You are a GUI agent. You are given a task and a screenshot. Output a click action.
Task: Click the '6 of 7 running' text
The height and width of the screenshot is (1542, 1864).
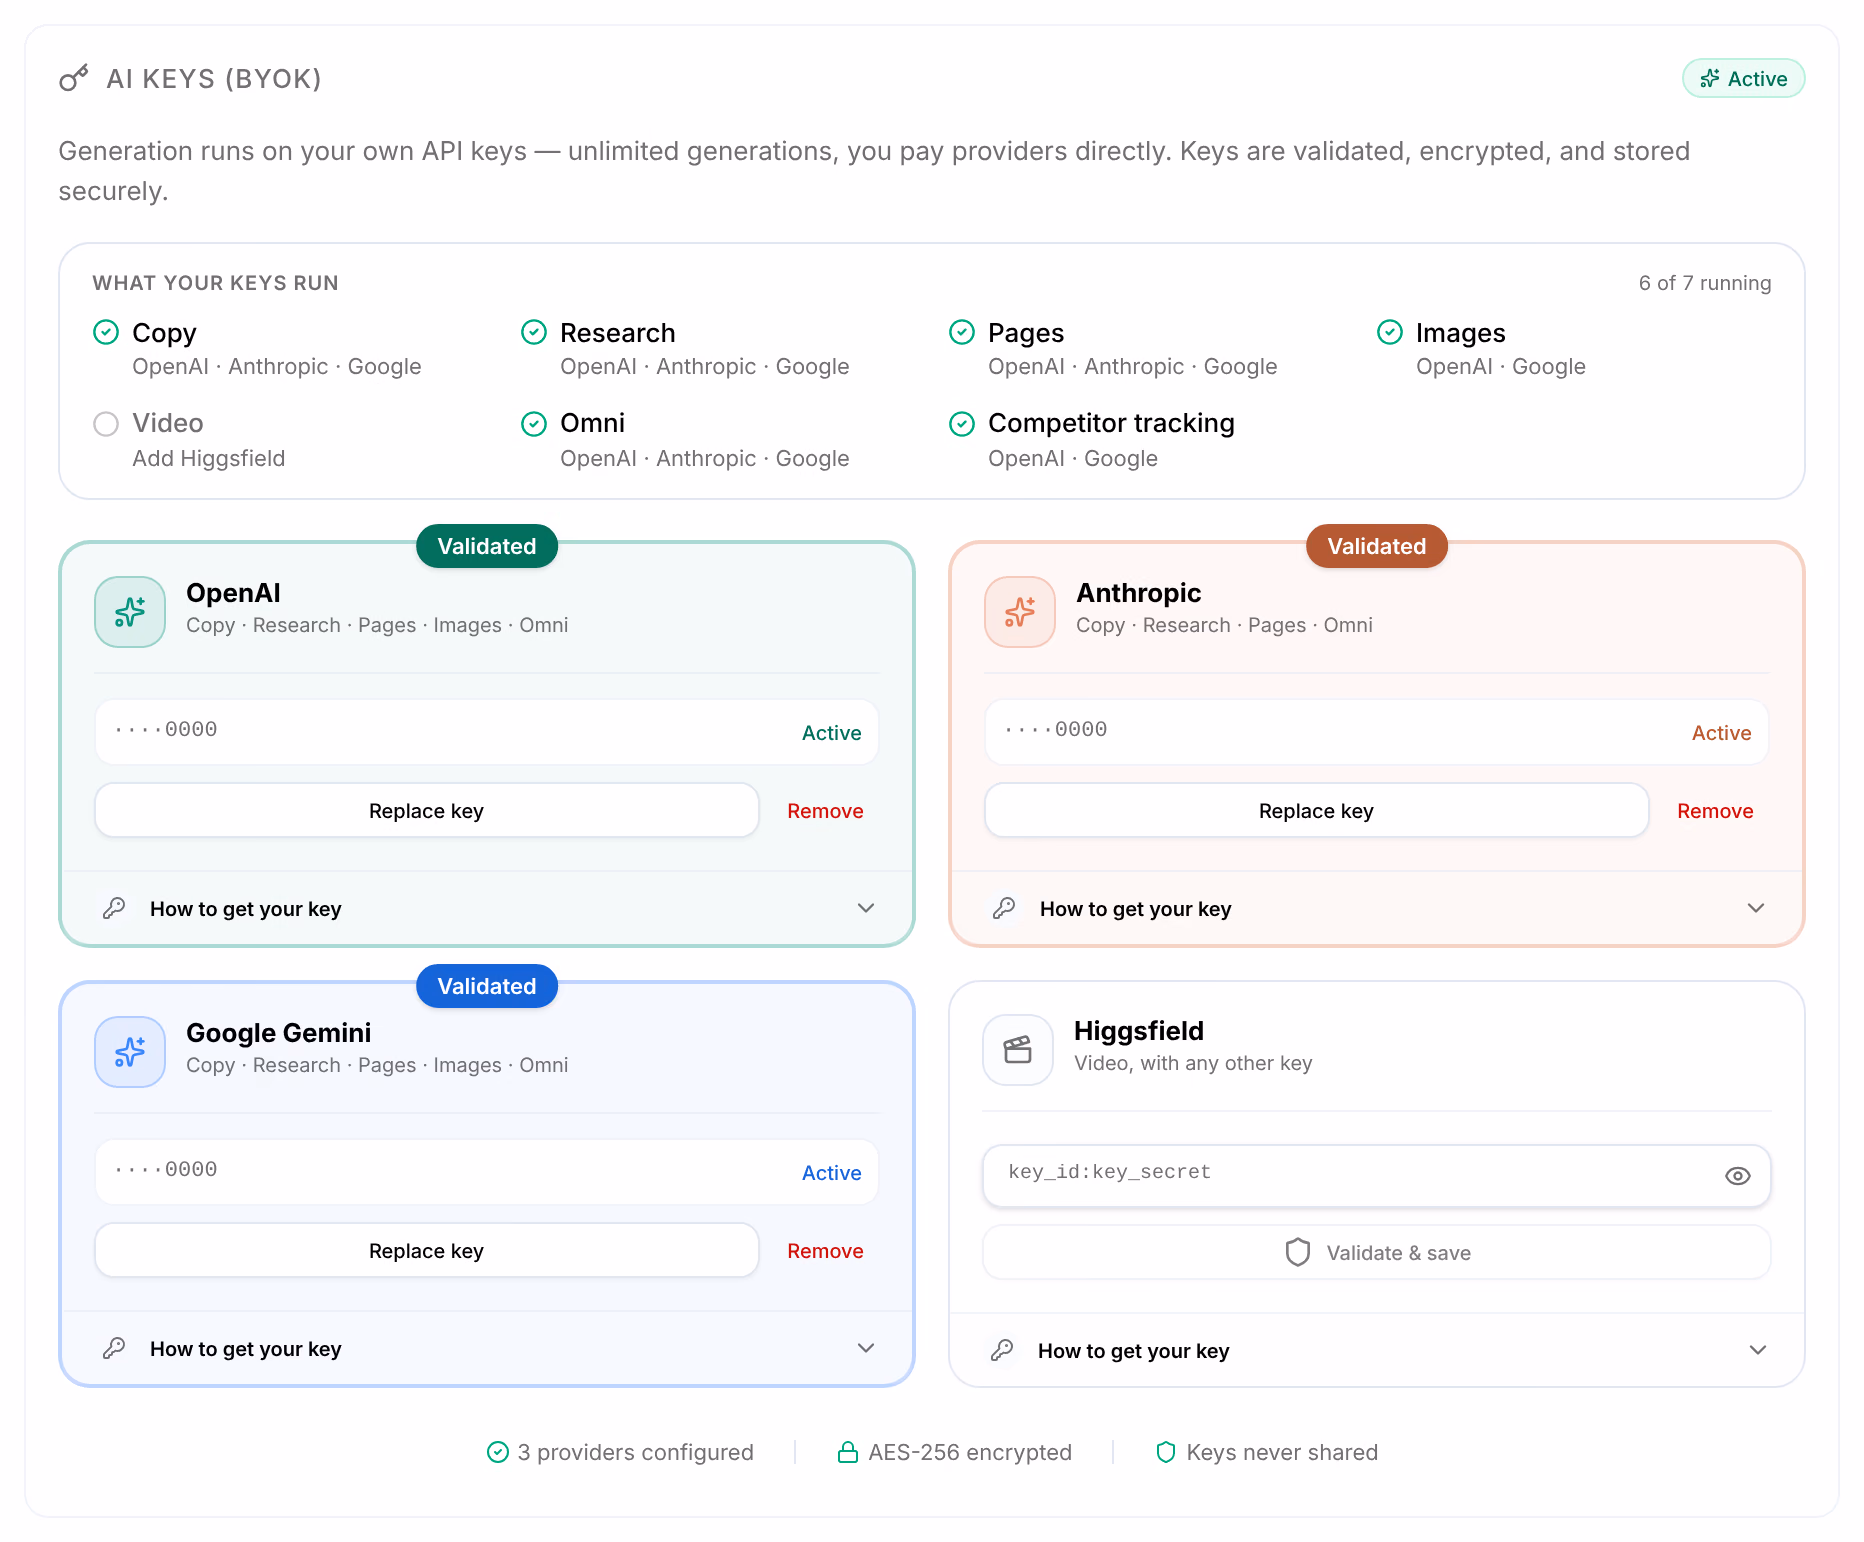pyautogui.click(x=1705, y=283)
